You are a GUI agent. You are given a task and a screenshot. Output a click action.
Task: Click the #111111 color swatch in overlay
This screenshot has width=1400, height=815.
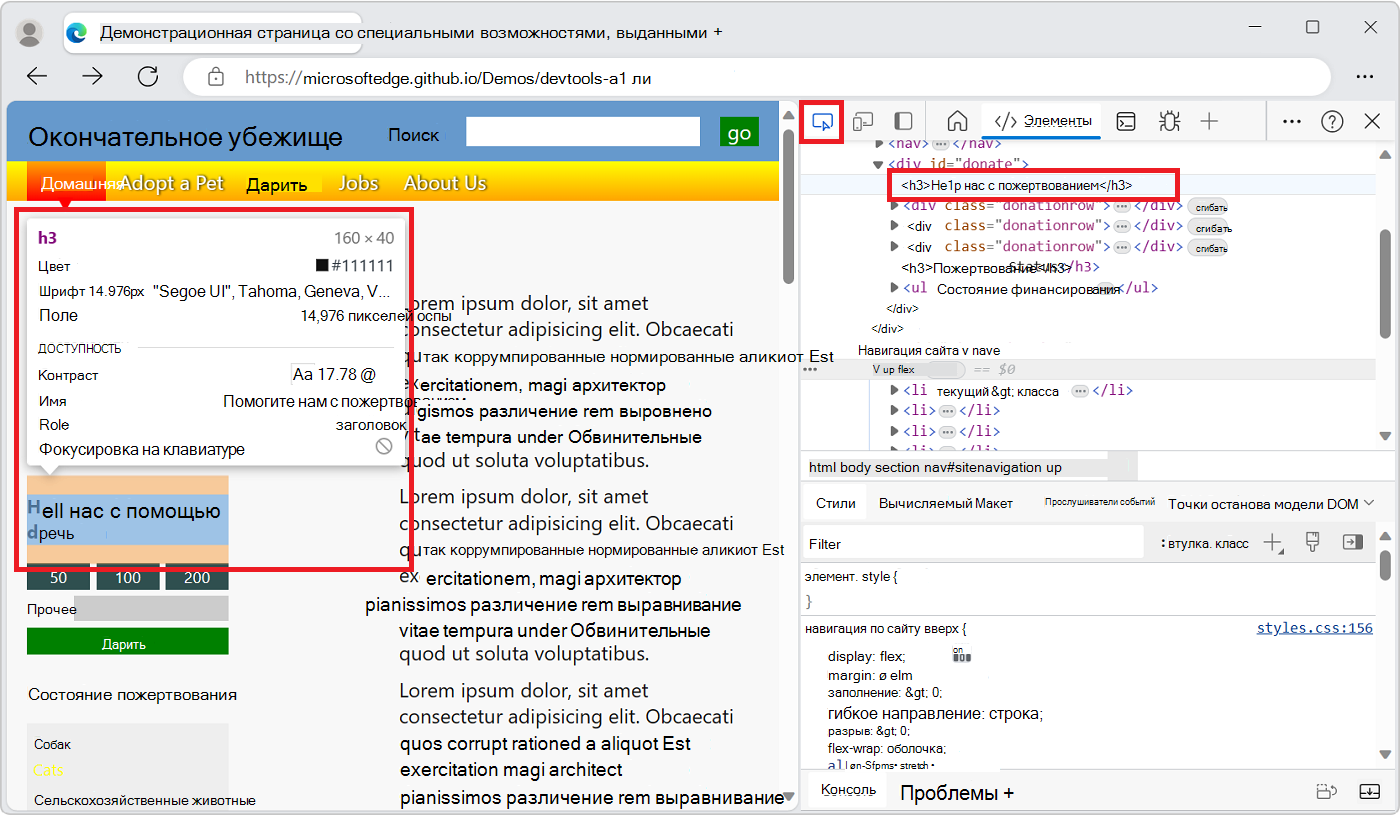click(322, 266)
